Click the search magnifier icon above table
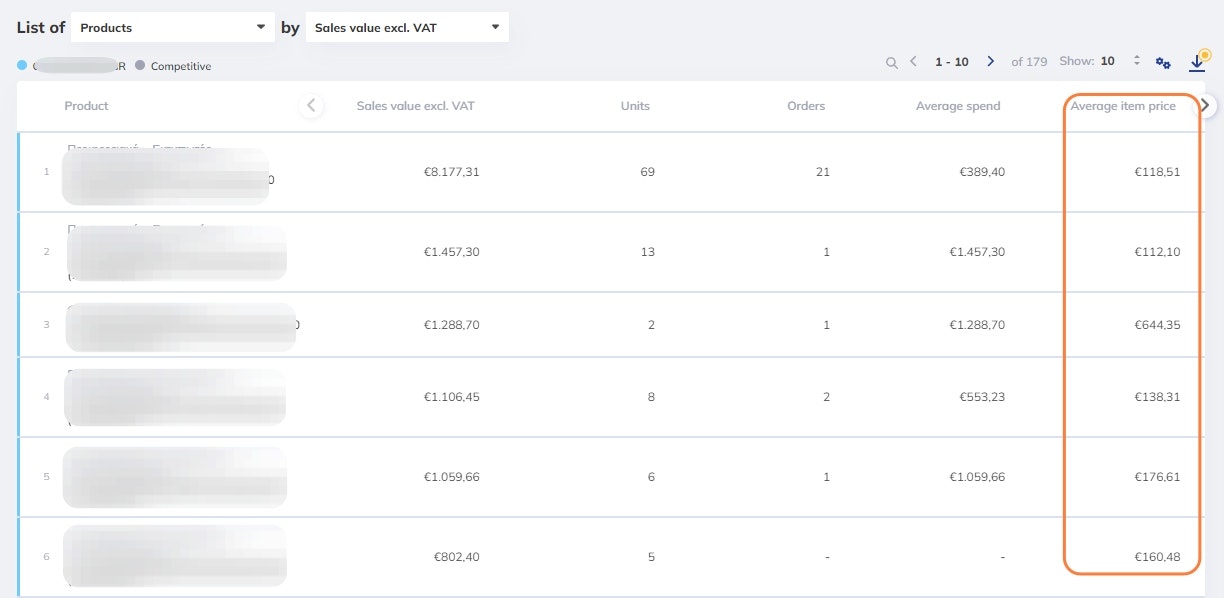Image resolution: width=1224 pixels, height=598 pixels. pos(891,62)
